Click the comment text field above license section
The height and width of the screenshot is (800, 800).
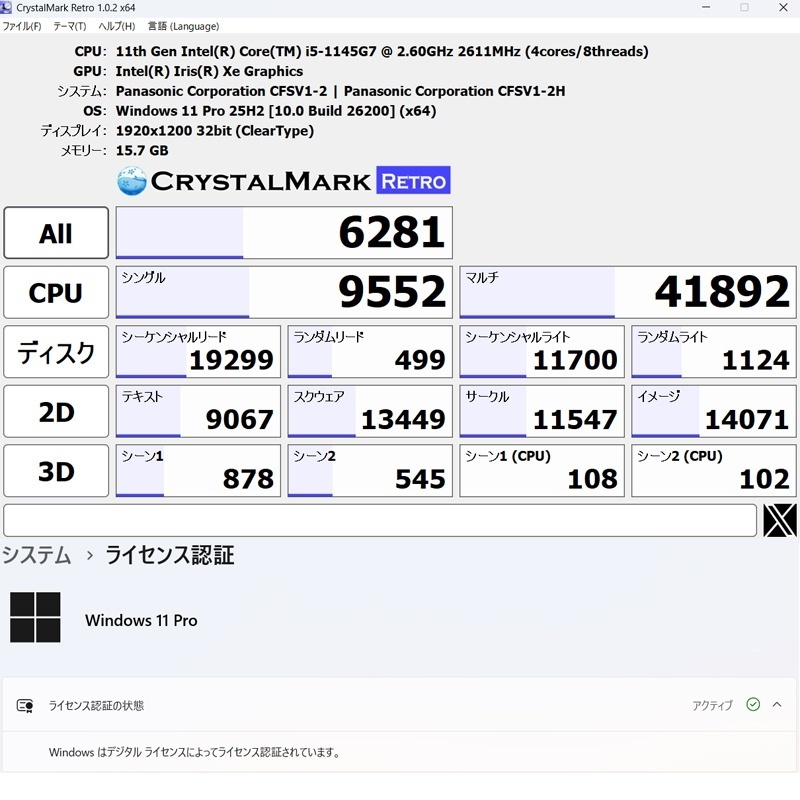click(x=380, y=520)
